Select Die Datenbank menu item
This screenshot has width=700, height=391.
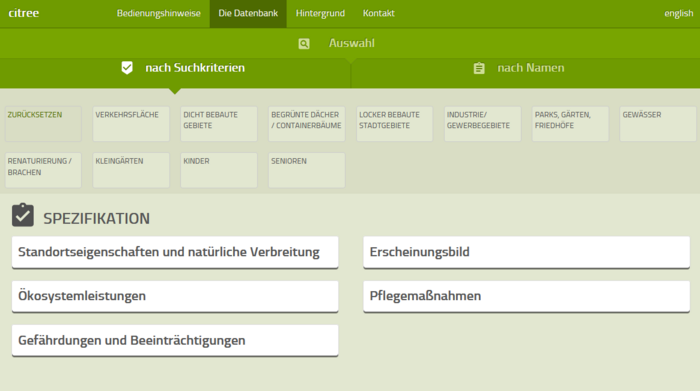248,13
